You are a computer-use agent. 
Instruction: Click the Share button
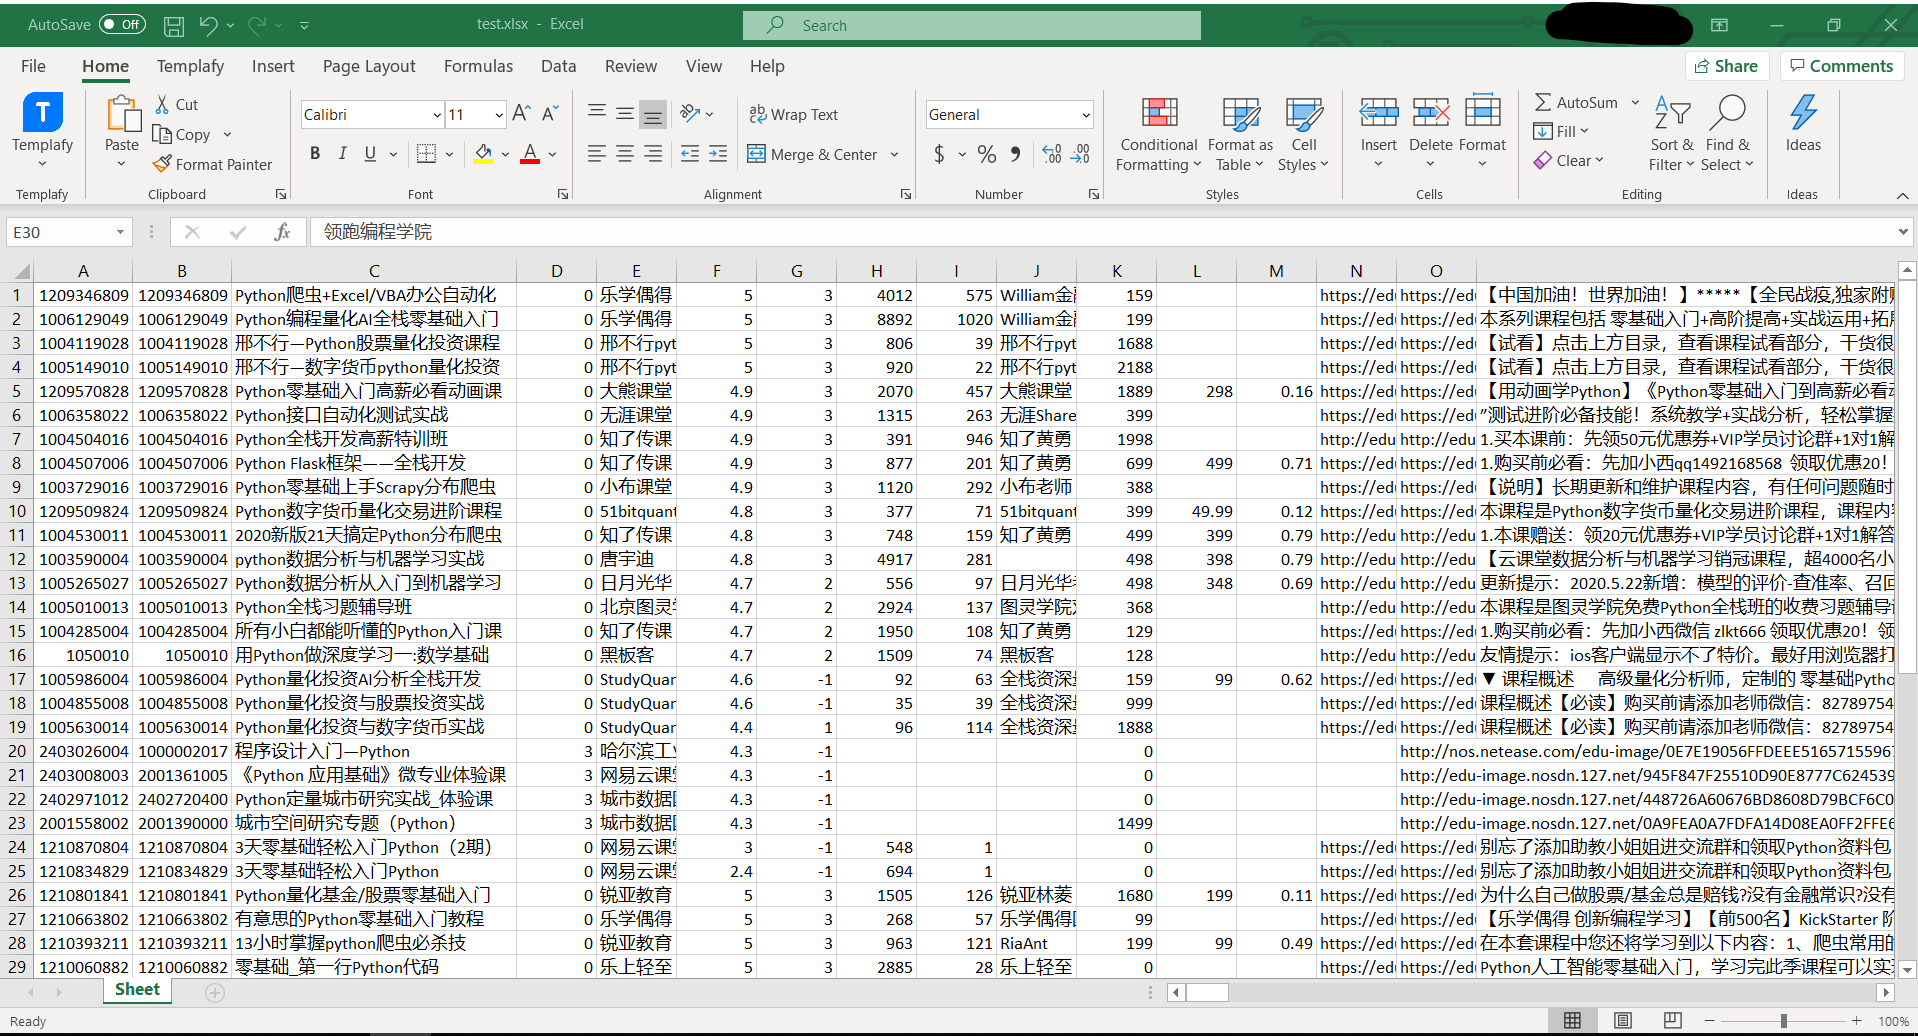pos(1727,66)
